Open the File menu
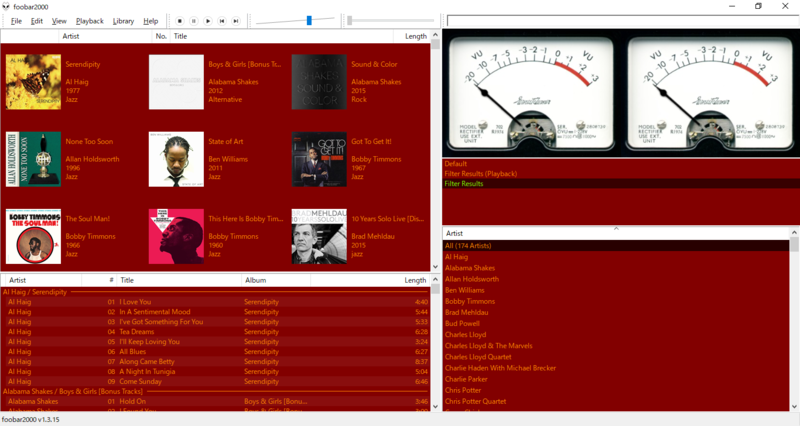This screenshot has width=800, height=426. click(x=16, y=21)
